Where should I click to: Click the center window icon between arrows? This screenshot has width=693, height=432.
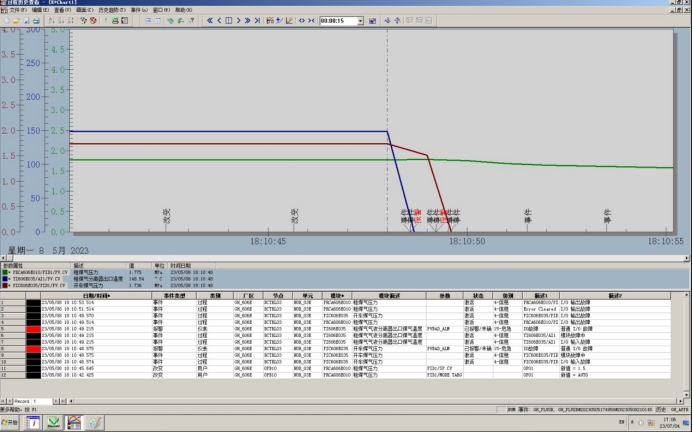228,21
